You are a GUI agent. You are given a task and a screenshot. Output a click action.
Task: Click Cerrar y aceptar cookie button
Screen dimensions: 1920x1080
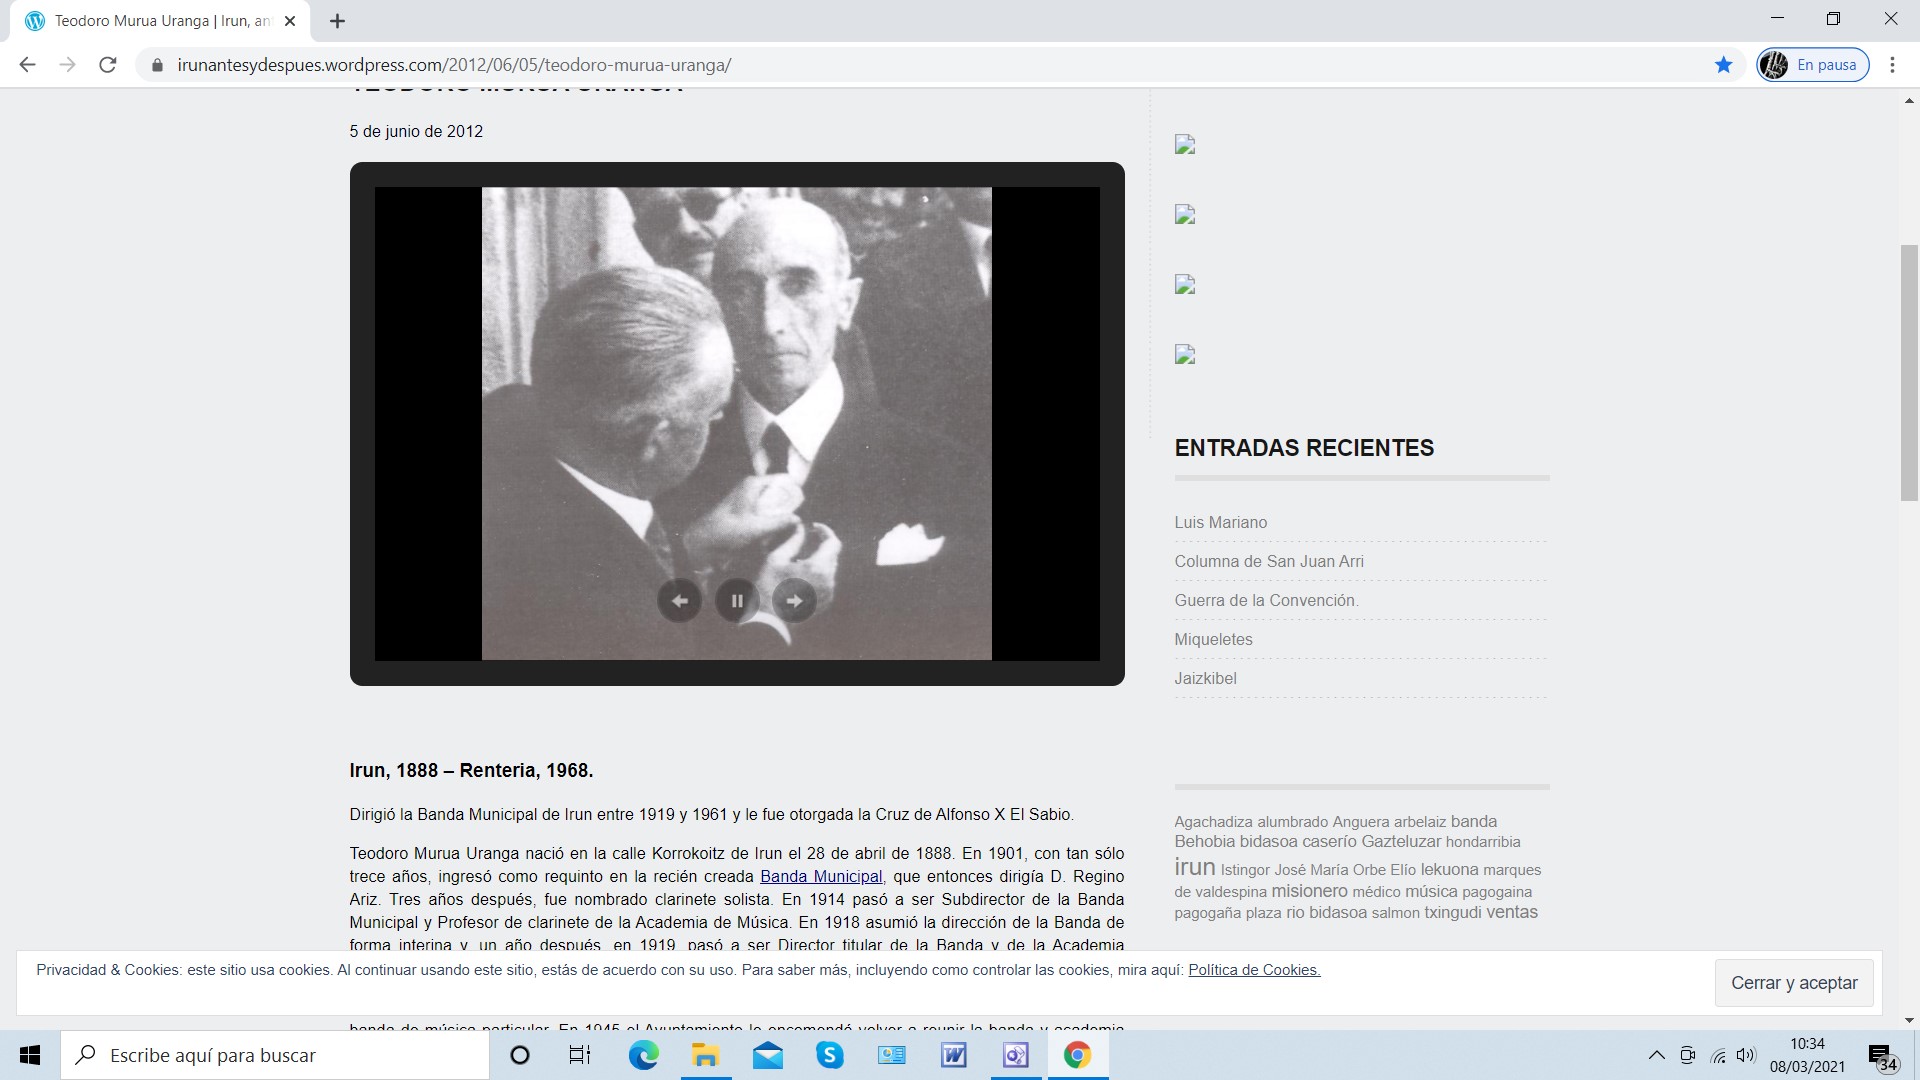tap(1794, 983)
